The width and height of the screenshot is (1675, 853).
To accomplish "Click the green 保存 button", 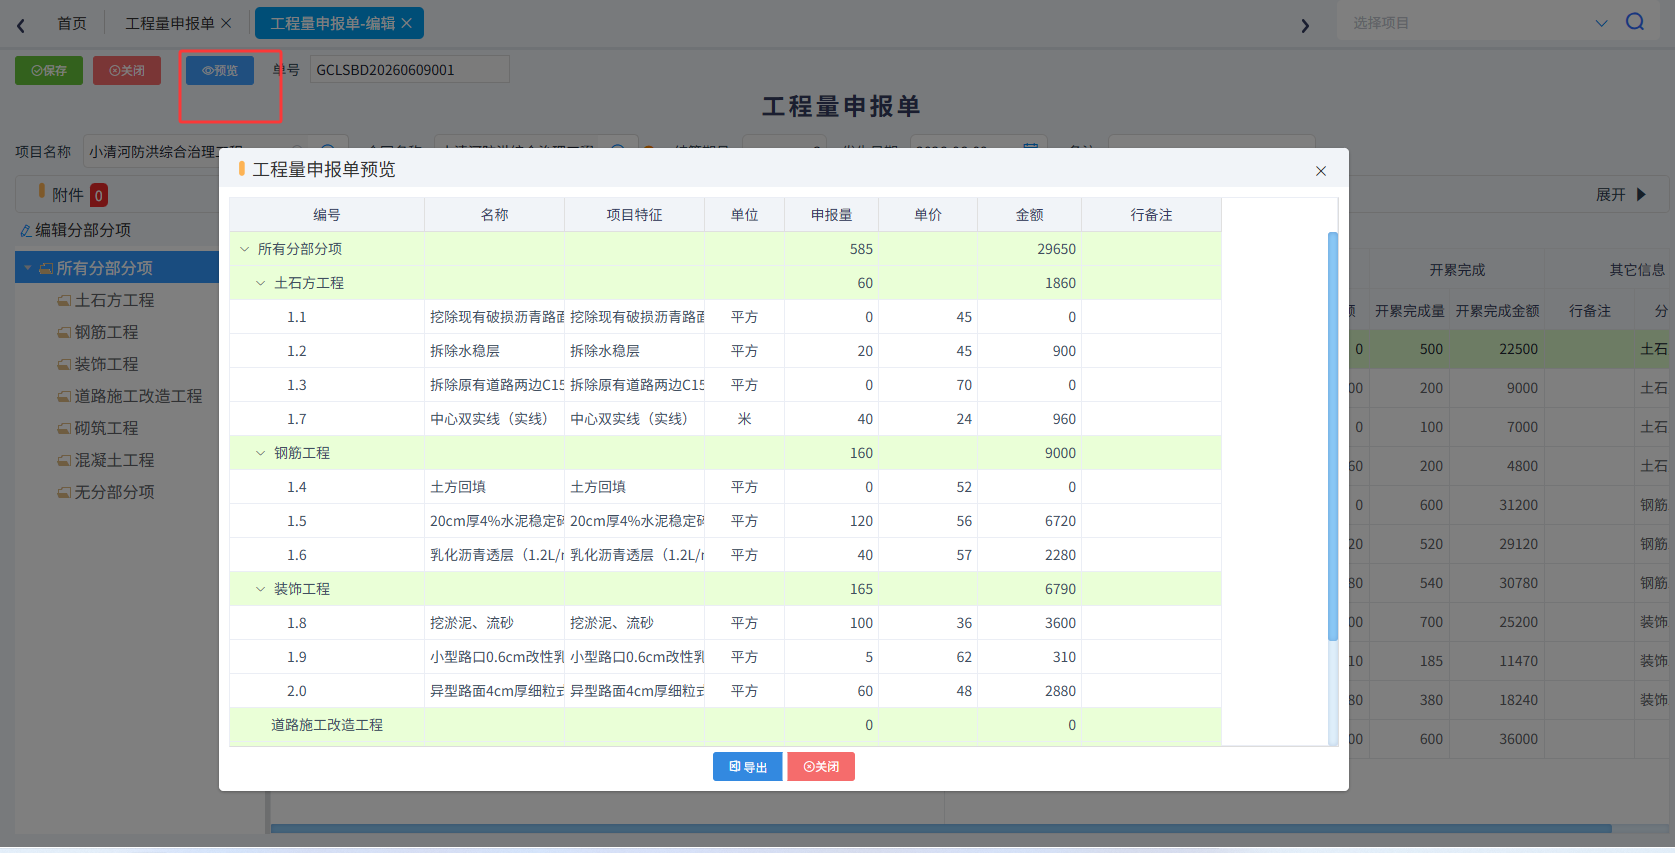I will click(x=49, y=70).
